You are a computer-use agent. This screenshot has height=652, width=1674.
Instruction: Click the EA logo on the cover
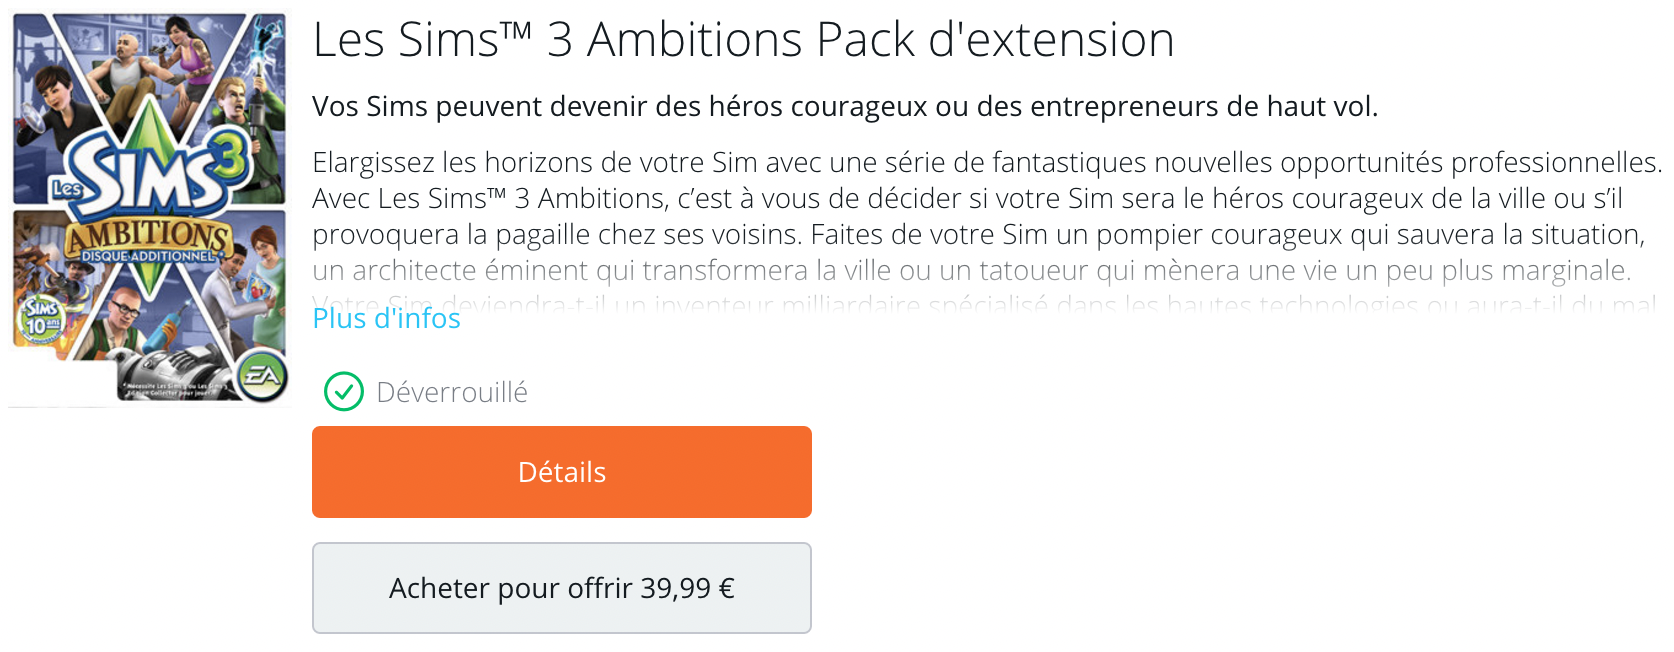263,376
